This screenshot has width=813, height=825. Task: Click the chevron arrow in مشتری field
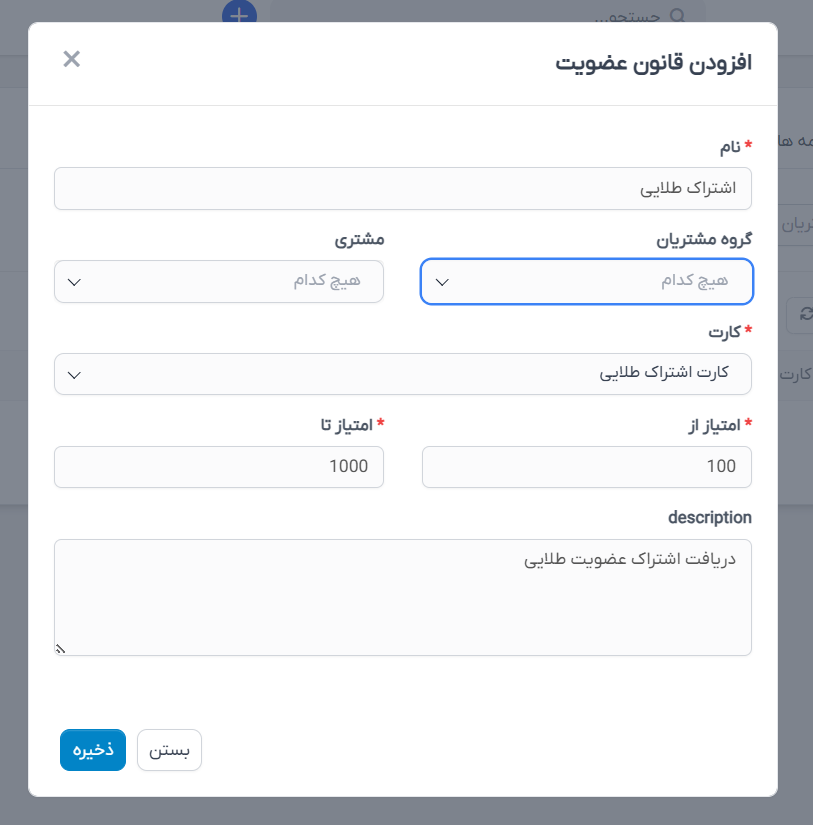[74, 282]
